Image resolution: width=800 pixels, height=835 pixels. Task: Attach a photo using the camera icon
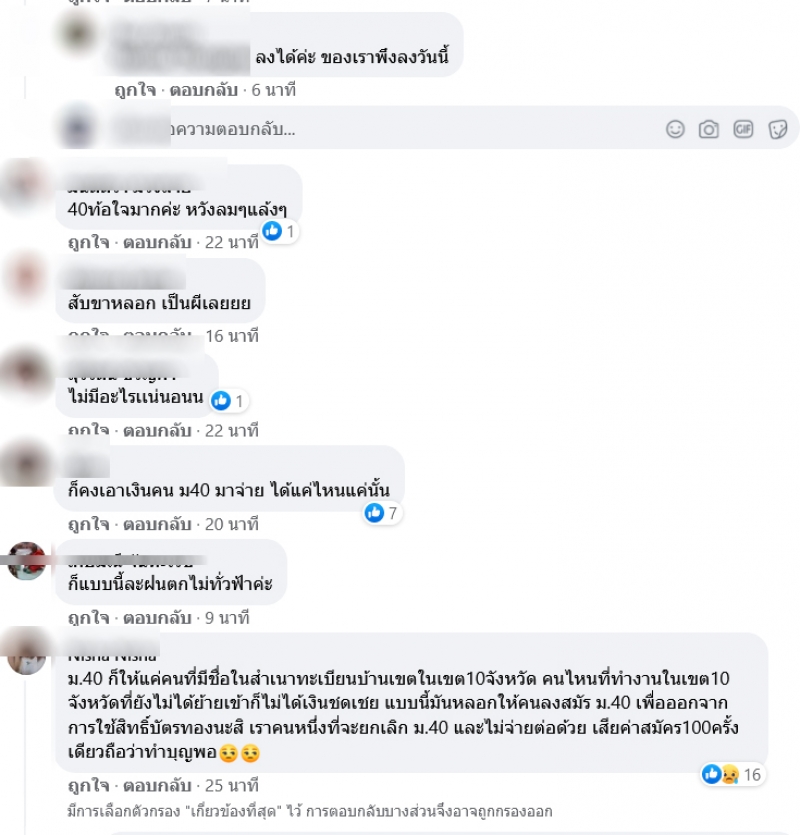click(708, 129)
